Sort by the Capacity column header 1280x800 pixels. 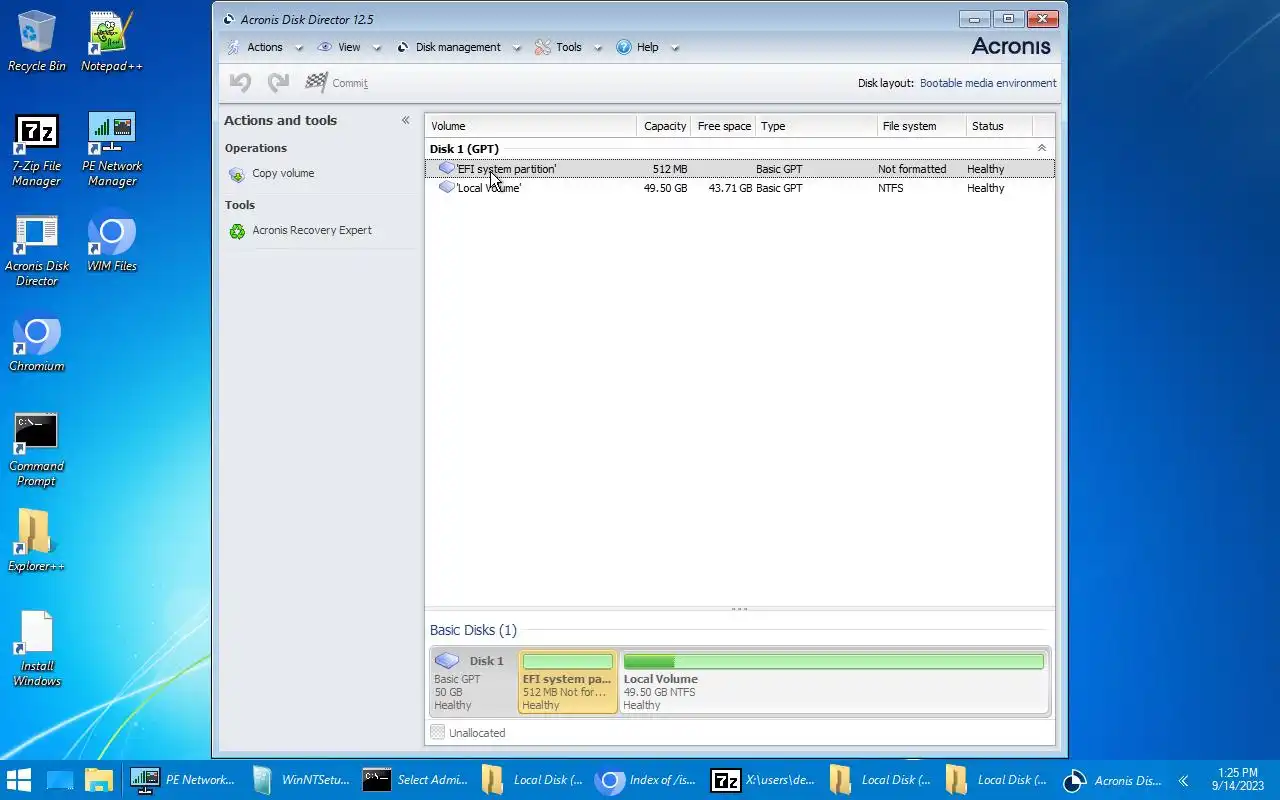click(664, 126)
